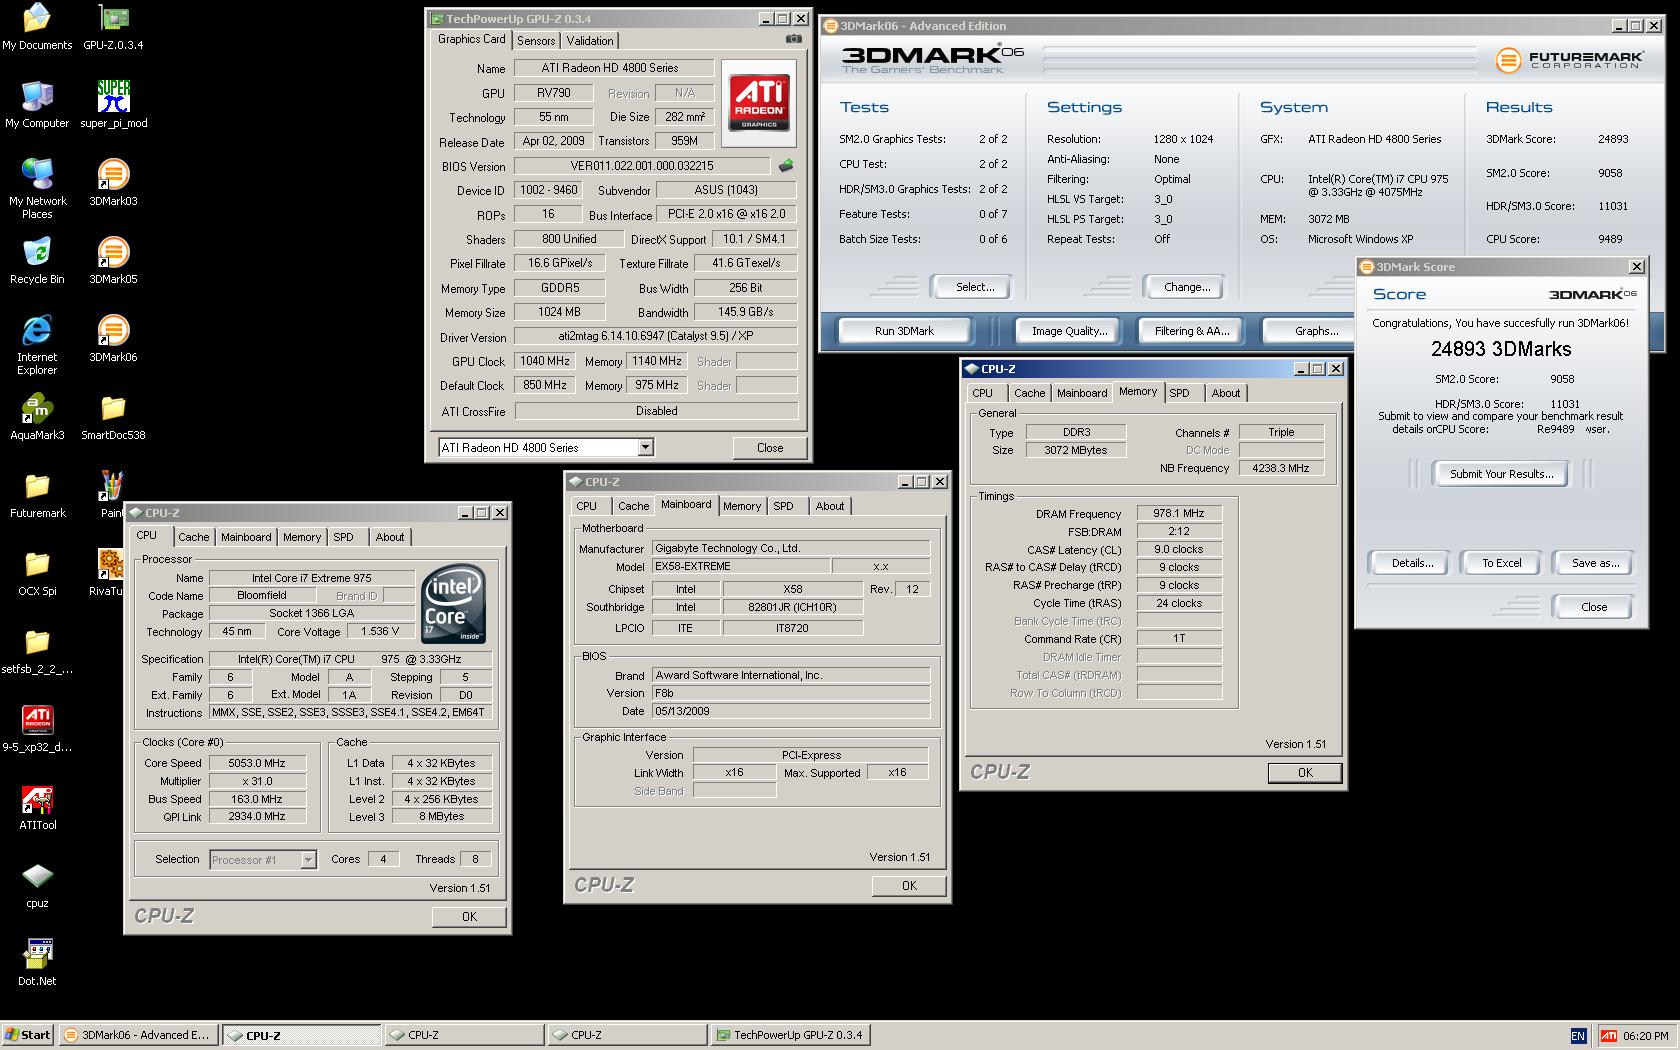Click OK in the CPU-Z memory window
The height and width of the screenshot is (1050, 1680).
[1305, 773]
